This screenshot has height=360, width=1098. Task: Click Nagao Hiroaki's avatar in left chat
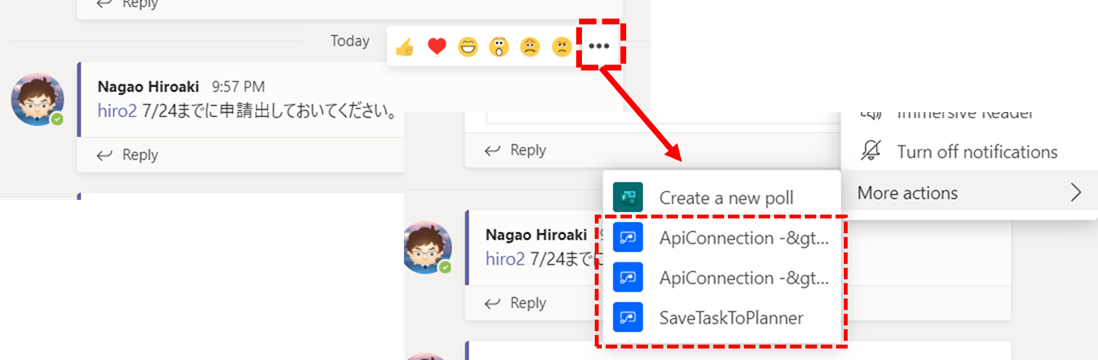pyautogui.click(x=37, y=99)
